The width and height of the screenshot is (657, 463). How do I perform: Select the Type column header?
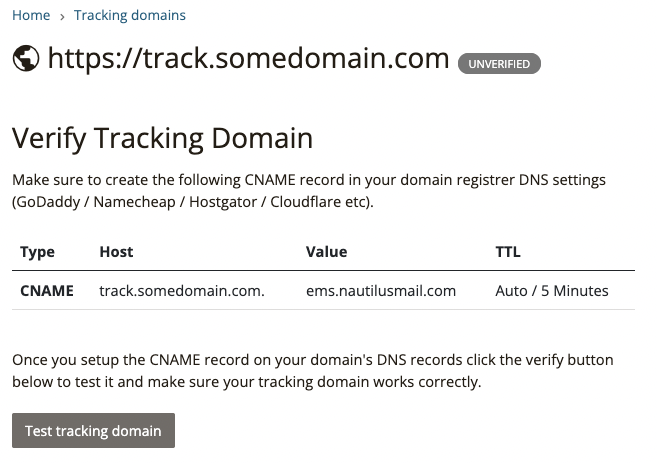37,252
